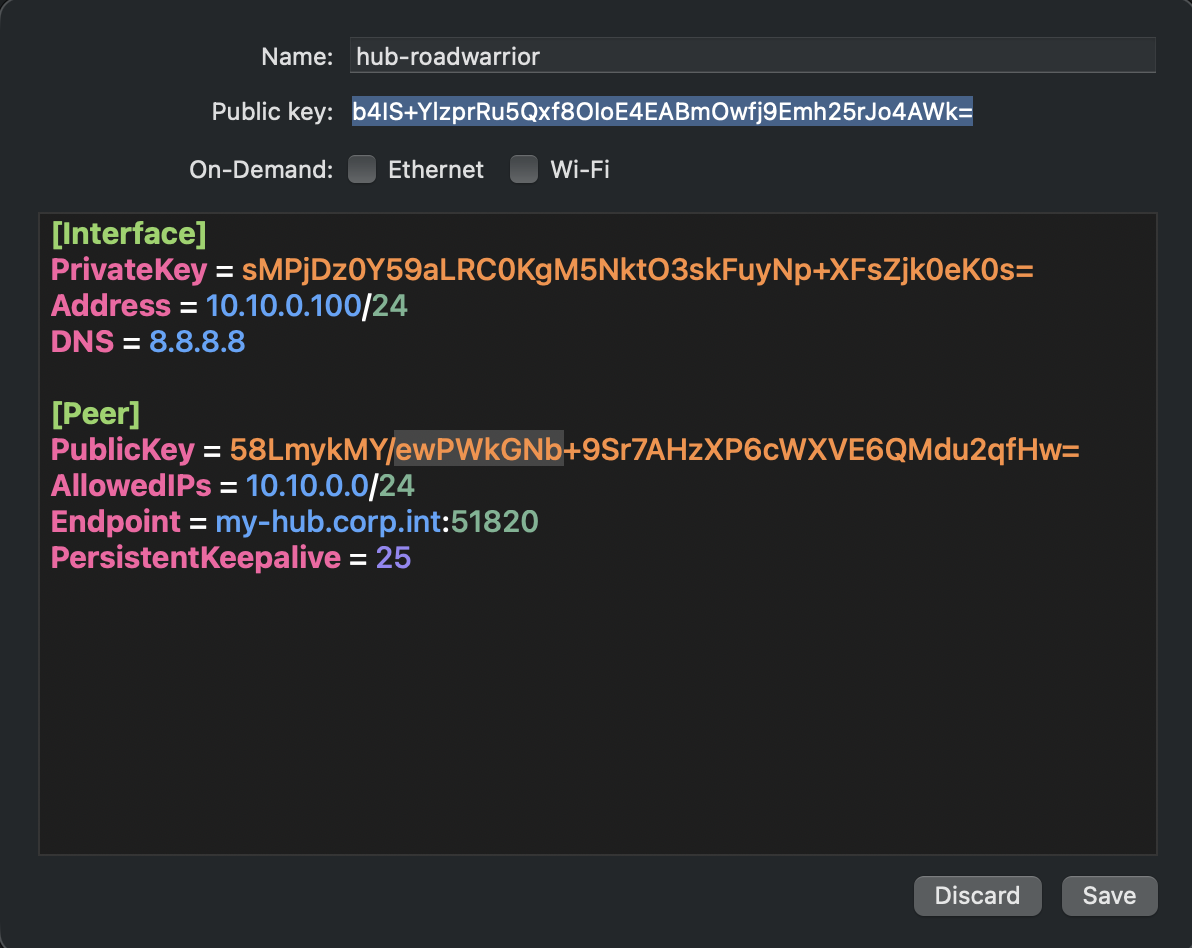Click the Name field containing hub-roadwarrior
This screenshot has width=1192, height=948.
(x=752, y=55)
